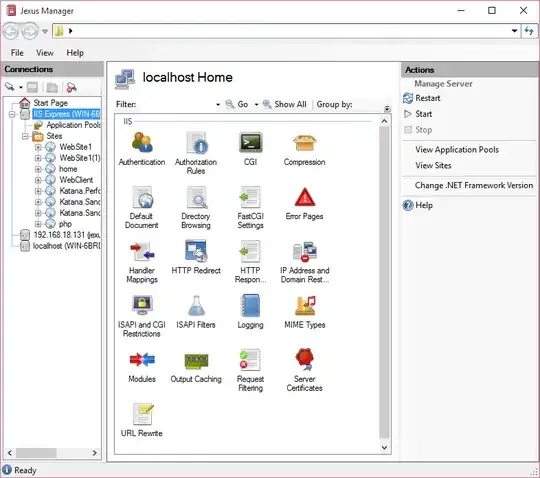Collapse the IIS Express server node

12,114
